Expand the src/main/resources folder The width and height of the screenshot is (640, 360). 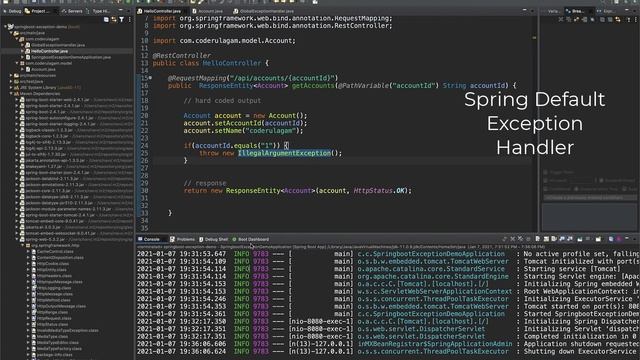[x=11, y=76]
